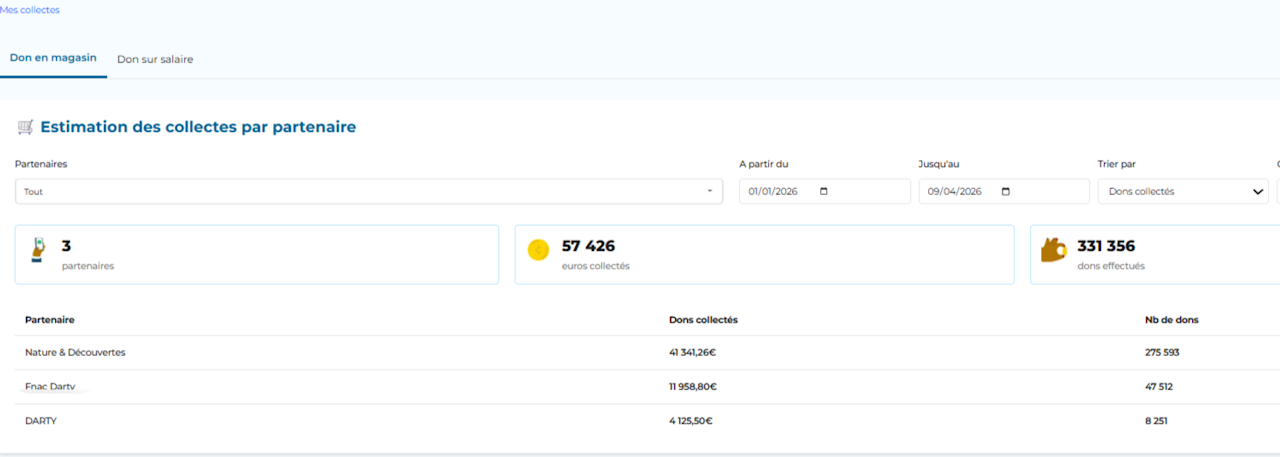The height and width of the screenshot is (457, 1280).
Task: Click the Jusqu'au date field
Action: pyautogui.click(x=1004, y=191)
